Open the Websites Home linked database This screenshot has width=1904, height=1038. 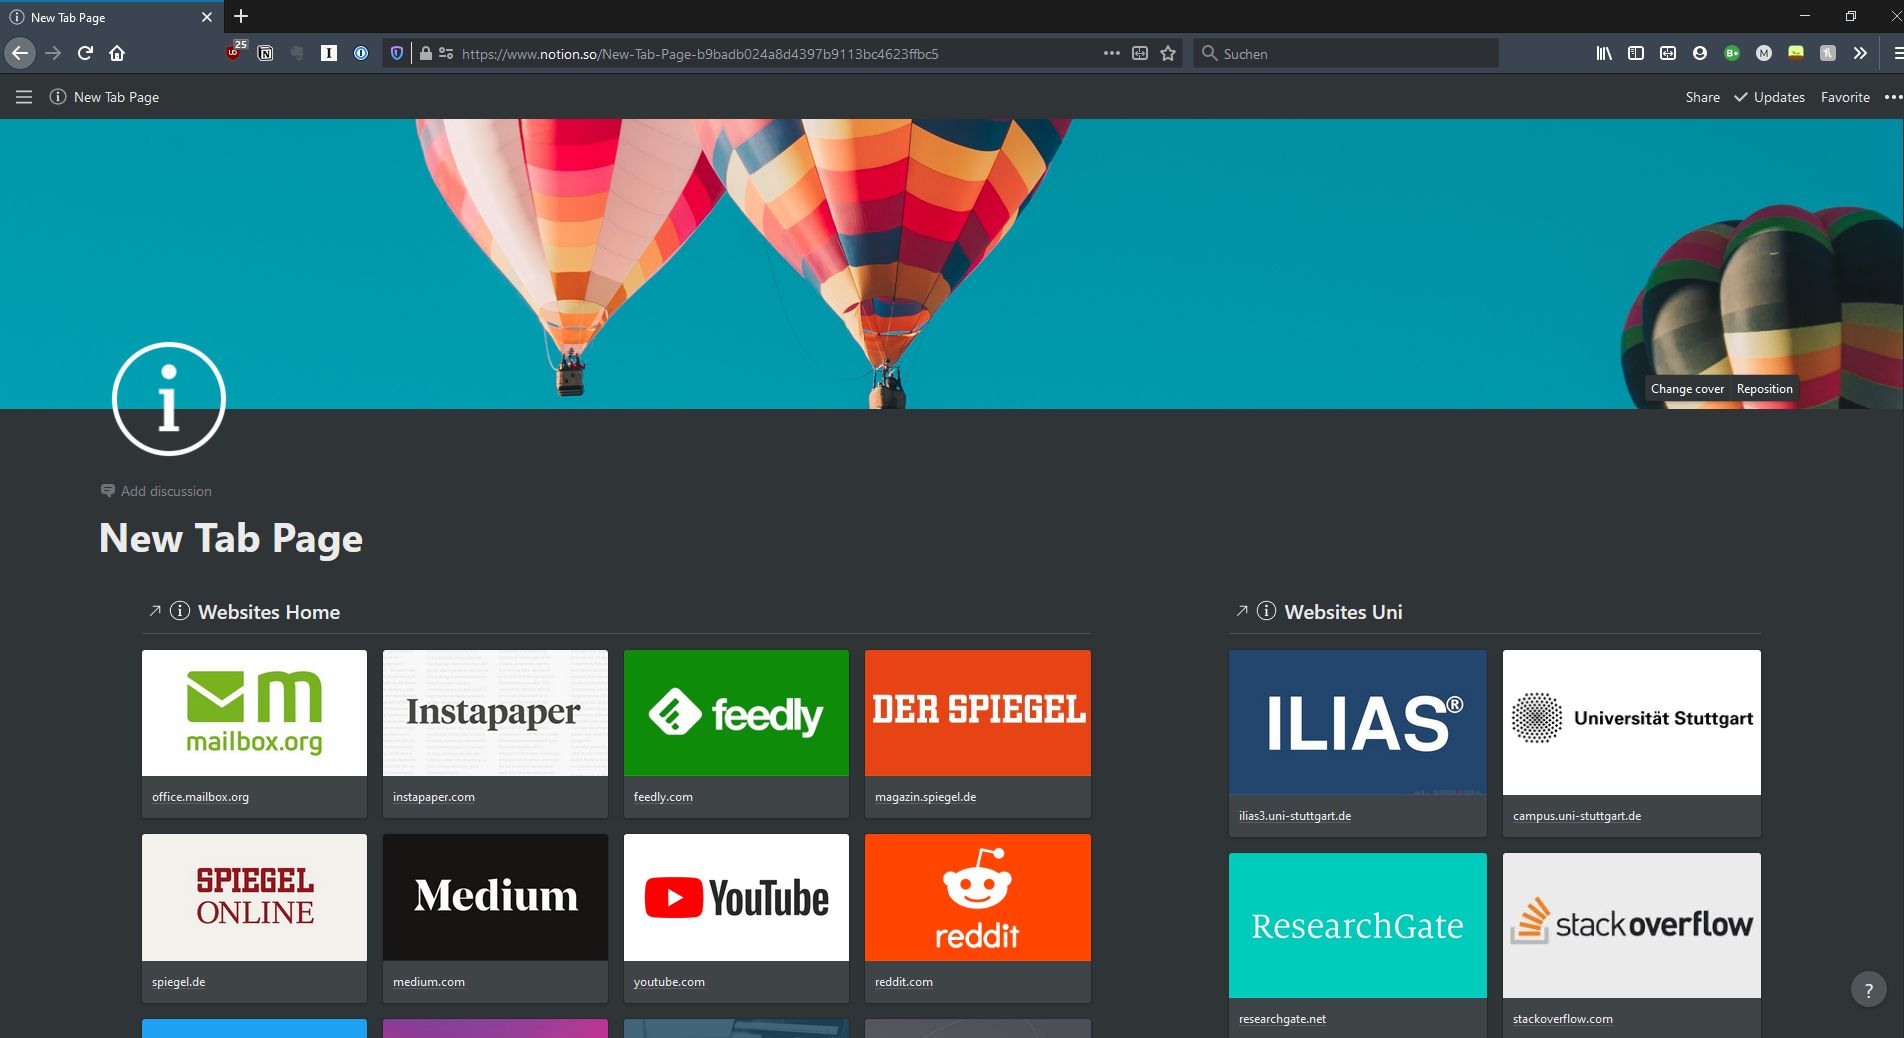(268, 612)
